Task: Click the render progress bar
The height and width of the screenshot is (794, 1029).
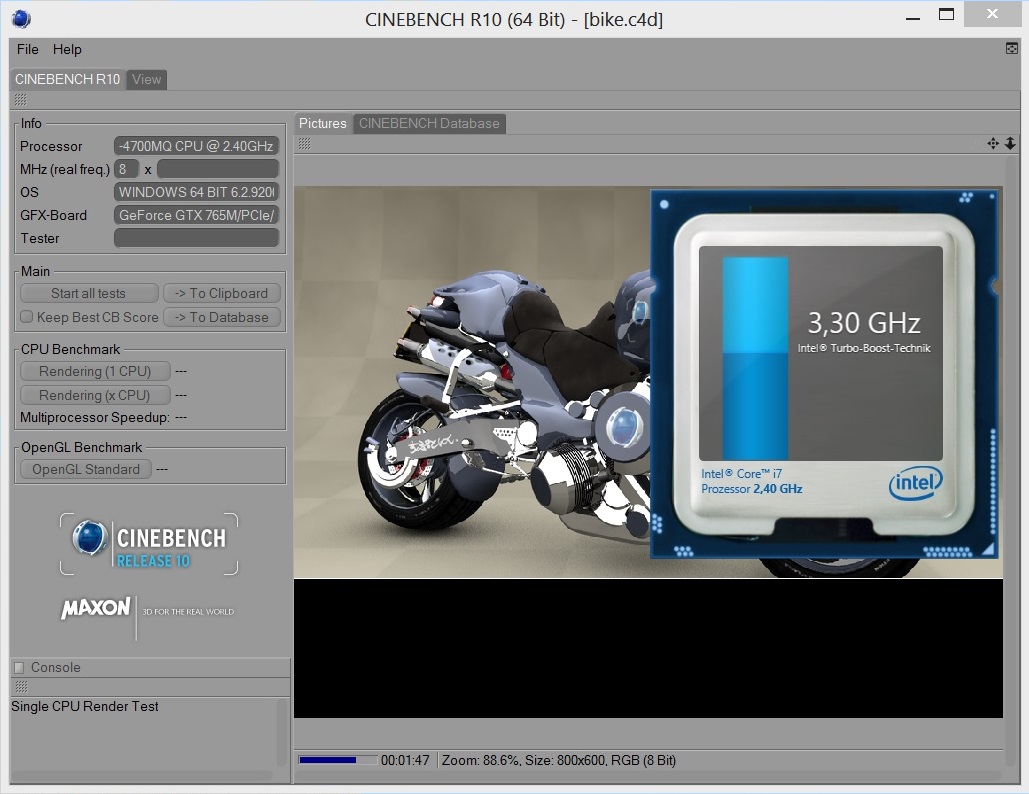Action: [338, 760]
